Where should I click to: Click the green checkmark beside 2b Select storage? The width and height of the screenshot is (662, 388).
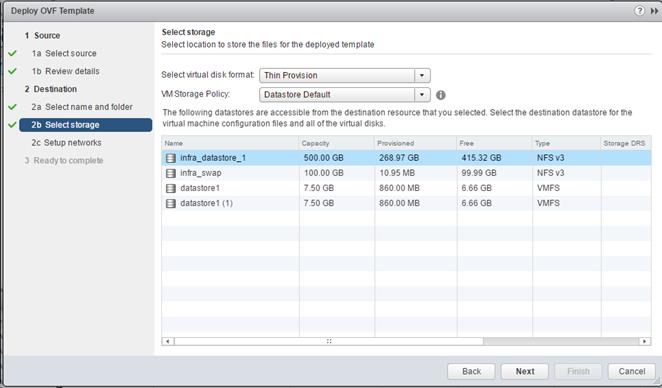click(12, 125)
